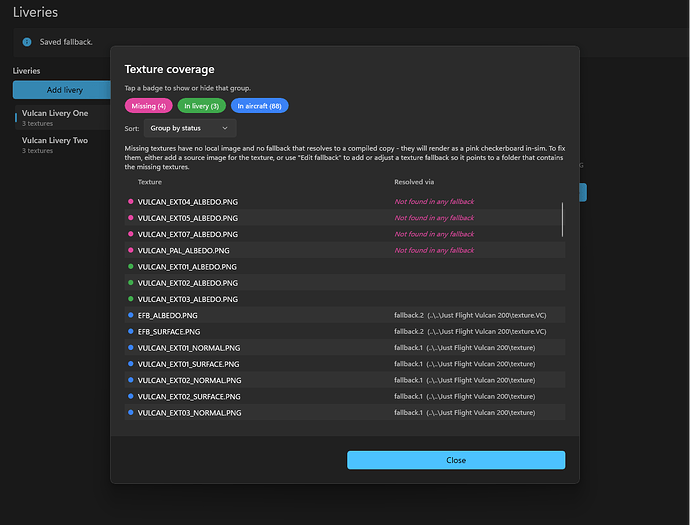Image resolution: width=690 pixels, height=525 pixels.
Task: Select the VULCAN_EXT02_SURFACE.PNG row
Action: point(345,397)
